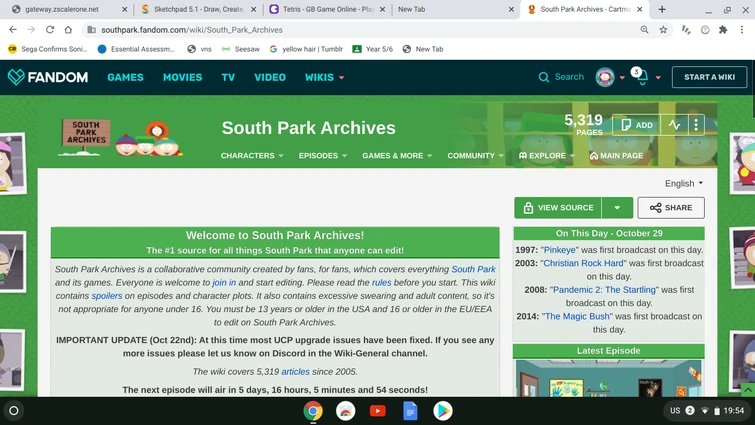Click the scroll-to-top arrow button
Image resolution: width=755 pixels, height=425 pixels.
(x=748, y=390)
